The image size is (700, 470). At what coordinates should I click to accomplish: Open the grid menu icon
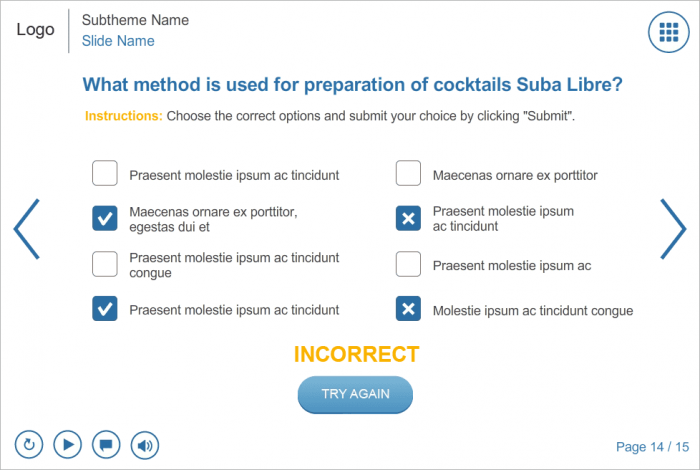point(669,33)
